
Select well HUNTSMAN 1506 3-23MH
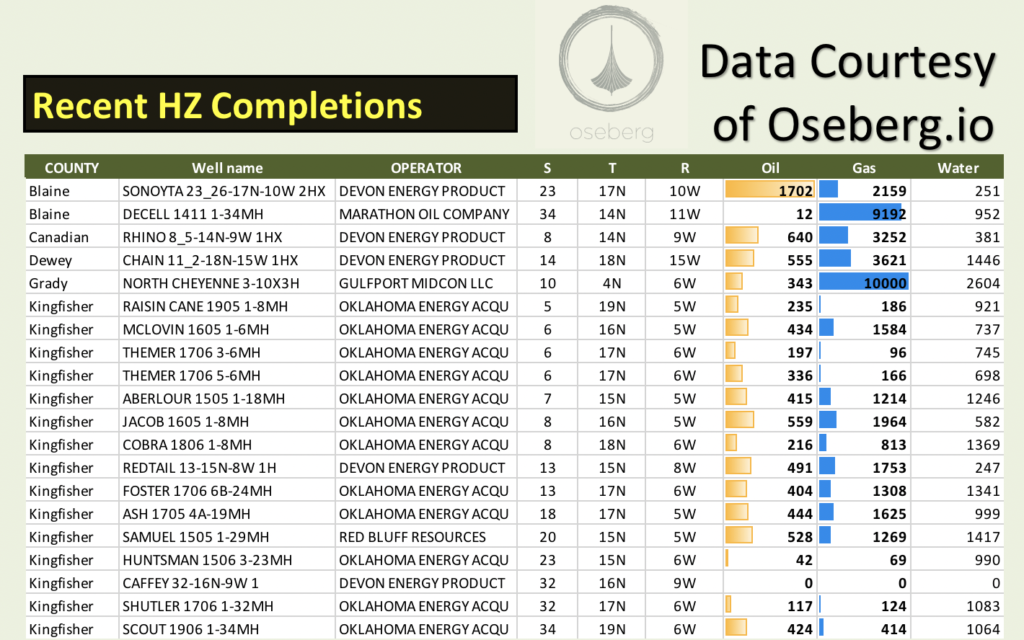207,560
